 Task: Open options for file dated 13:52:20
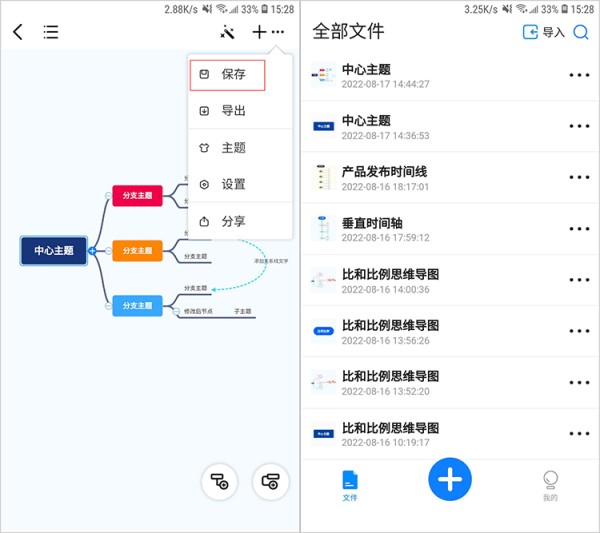pos(579,382)
